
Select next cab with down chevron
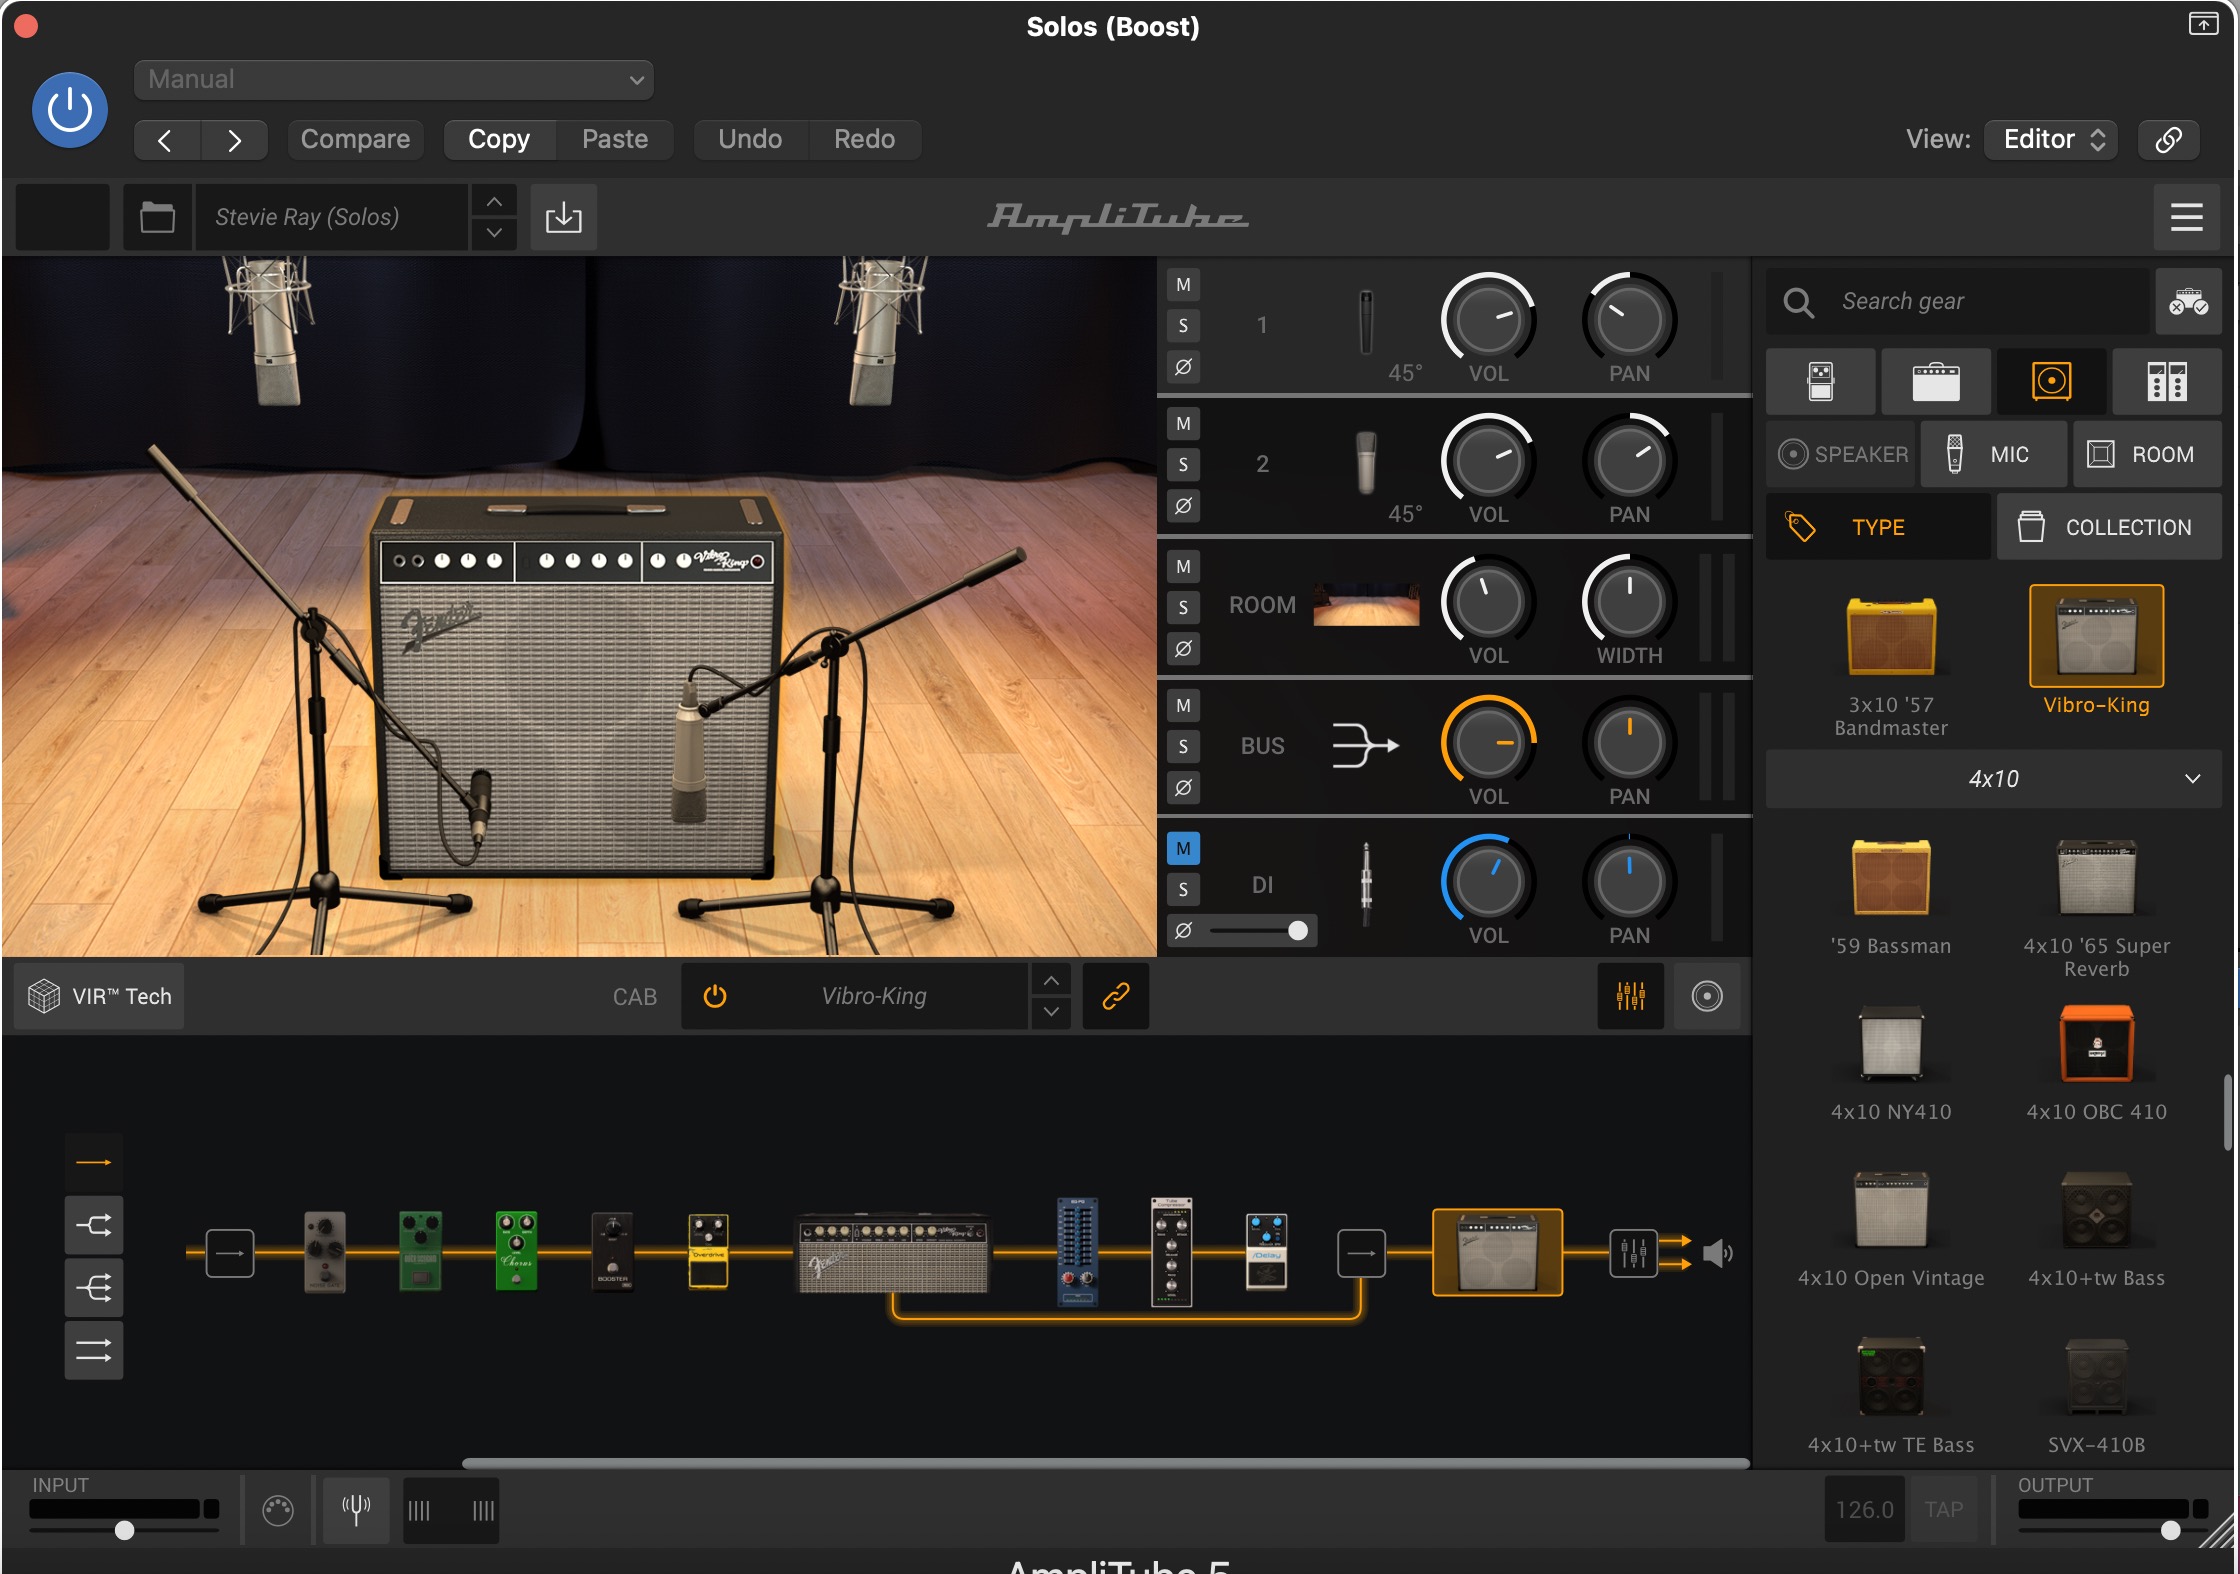coord(1051,1012)
